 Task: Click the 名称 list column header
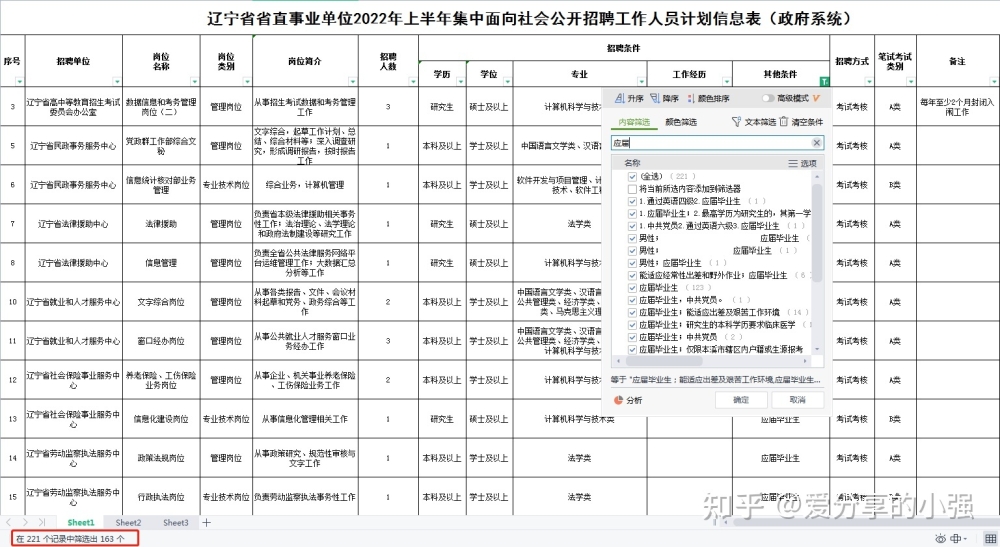[632, 163]
